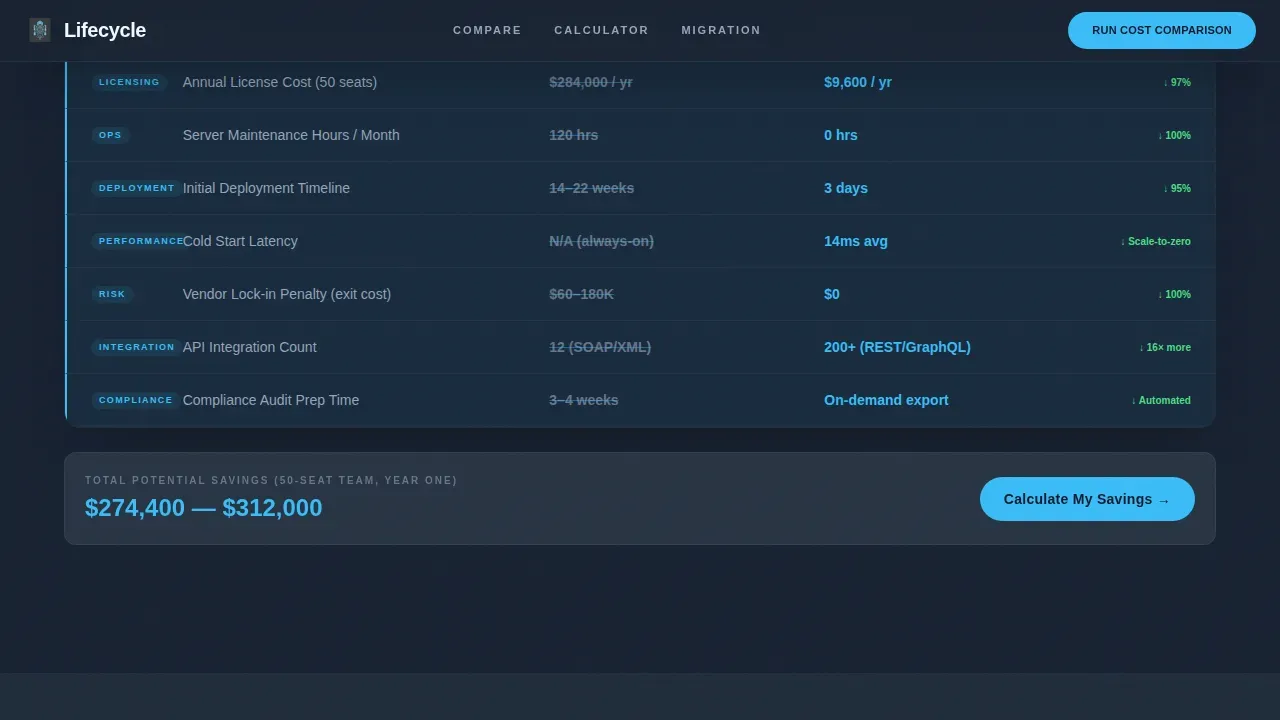The image size is (1280, 720).
Task: Click Calculate My Savings button
Action: click(x=1087, y=499)
